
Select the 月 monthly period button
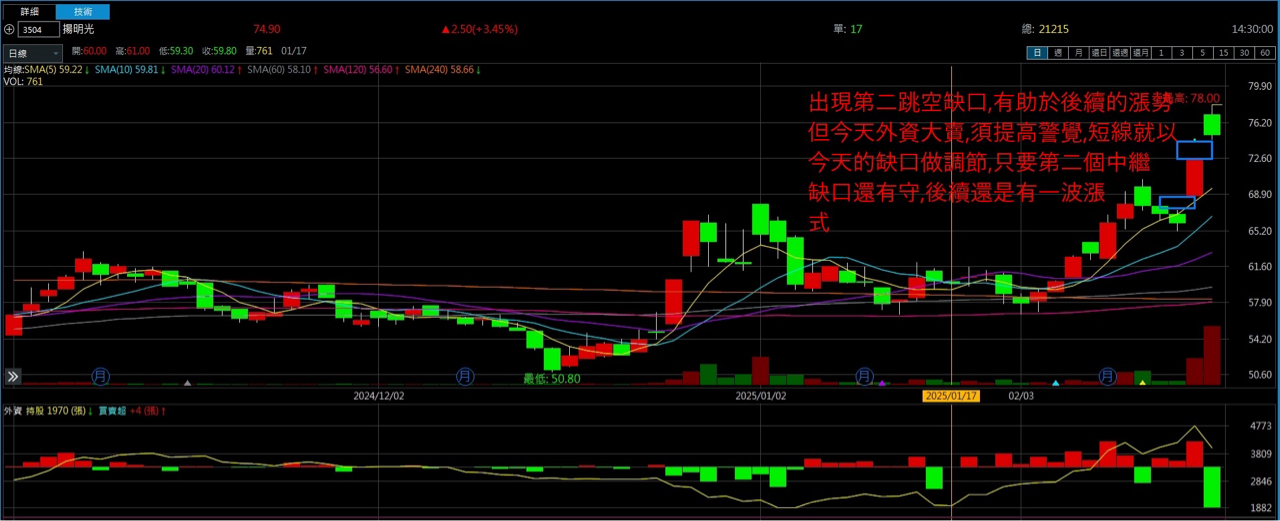point(1077,52)
